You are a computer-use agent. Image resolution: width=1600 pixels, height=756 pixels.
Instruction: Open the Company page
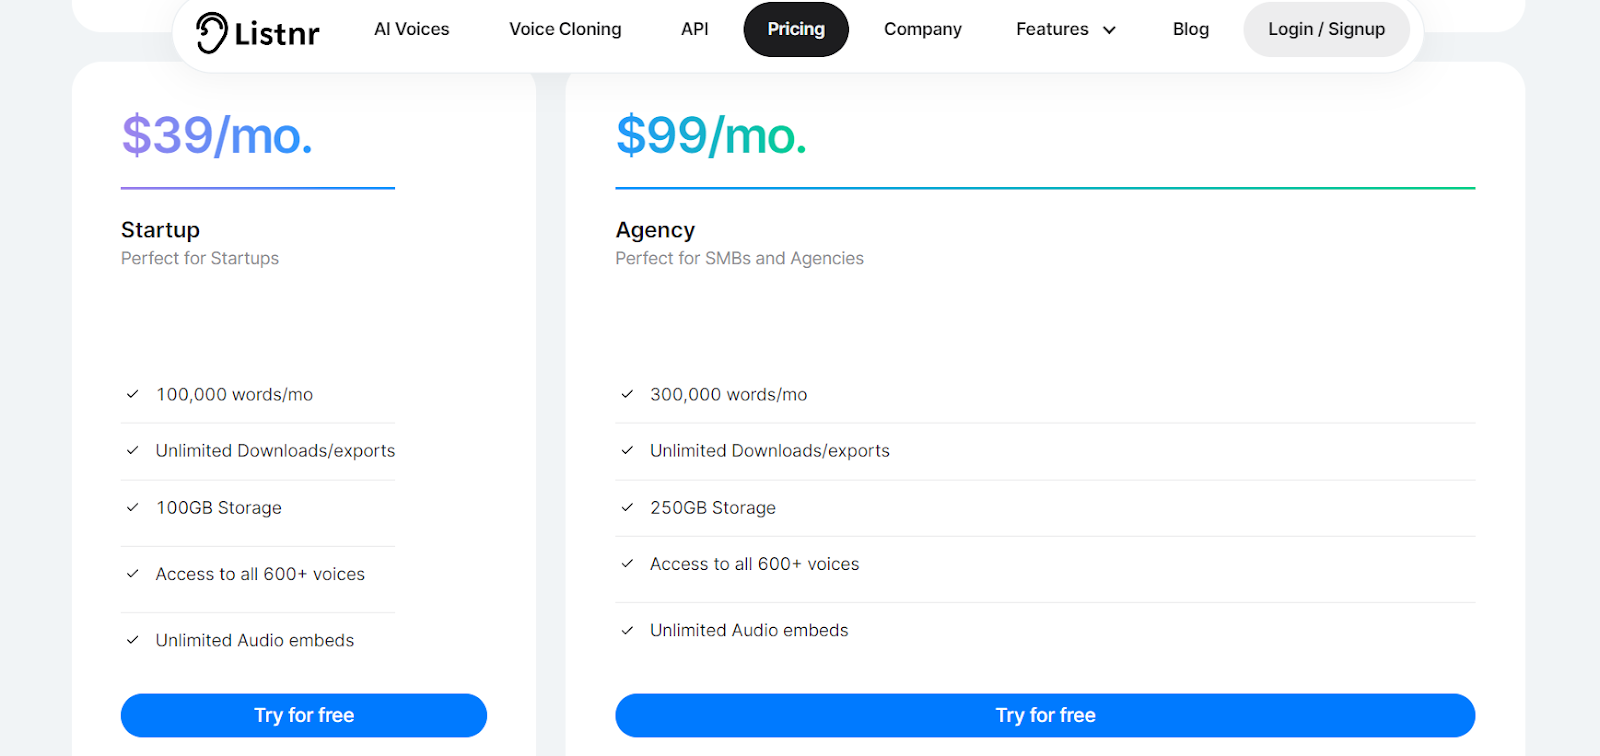(x=922, y=30)
